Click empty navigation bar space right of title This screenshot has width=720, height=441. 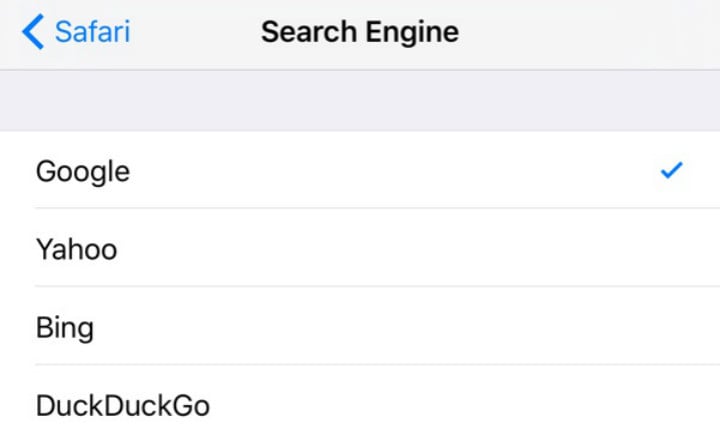click(x=600, y=32)
